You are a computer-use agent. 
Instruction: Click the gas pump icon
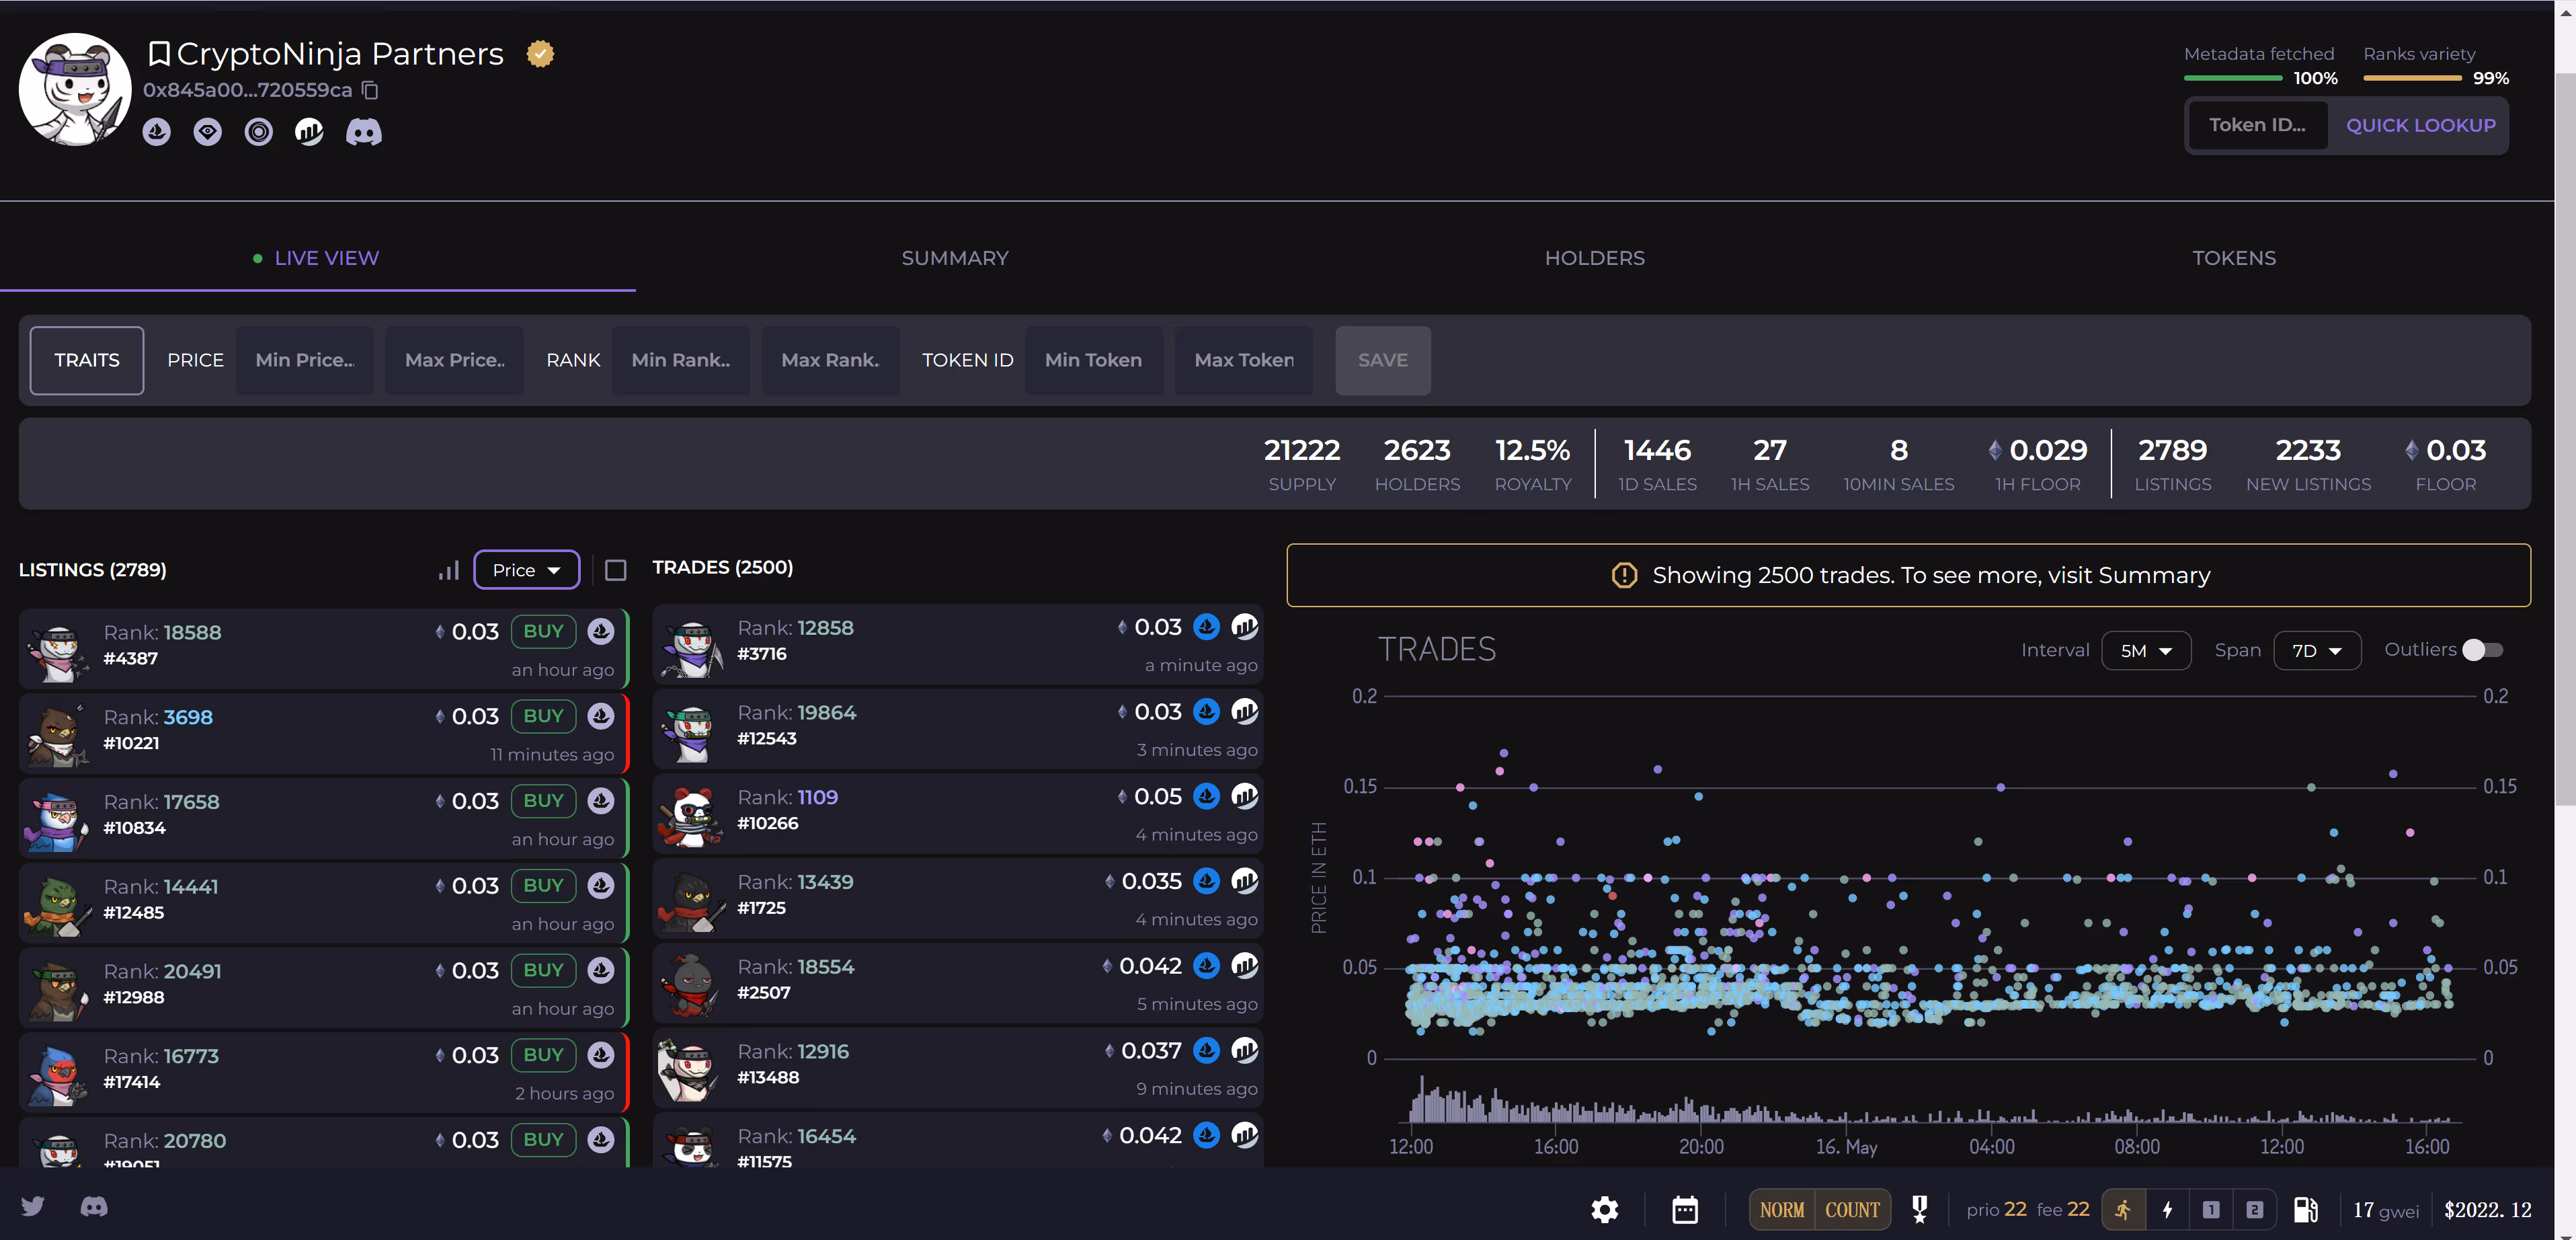pyautogui.click(x=2305, y=1209)
